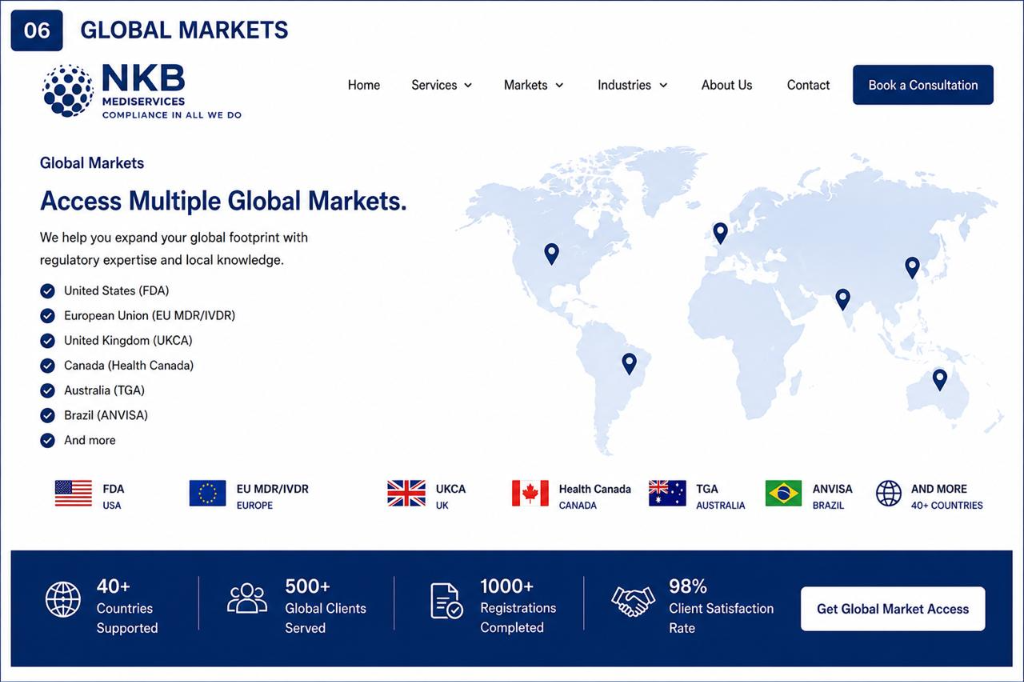Click the FDA USA label
Screen dimensions: 1024x682
[113, 496]
